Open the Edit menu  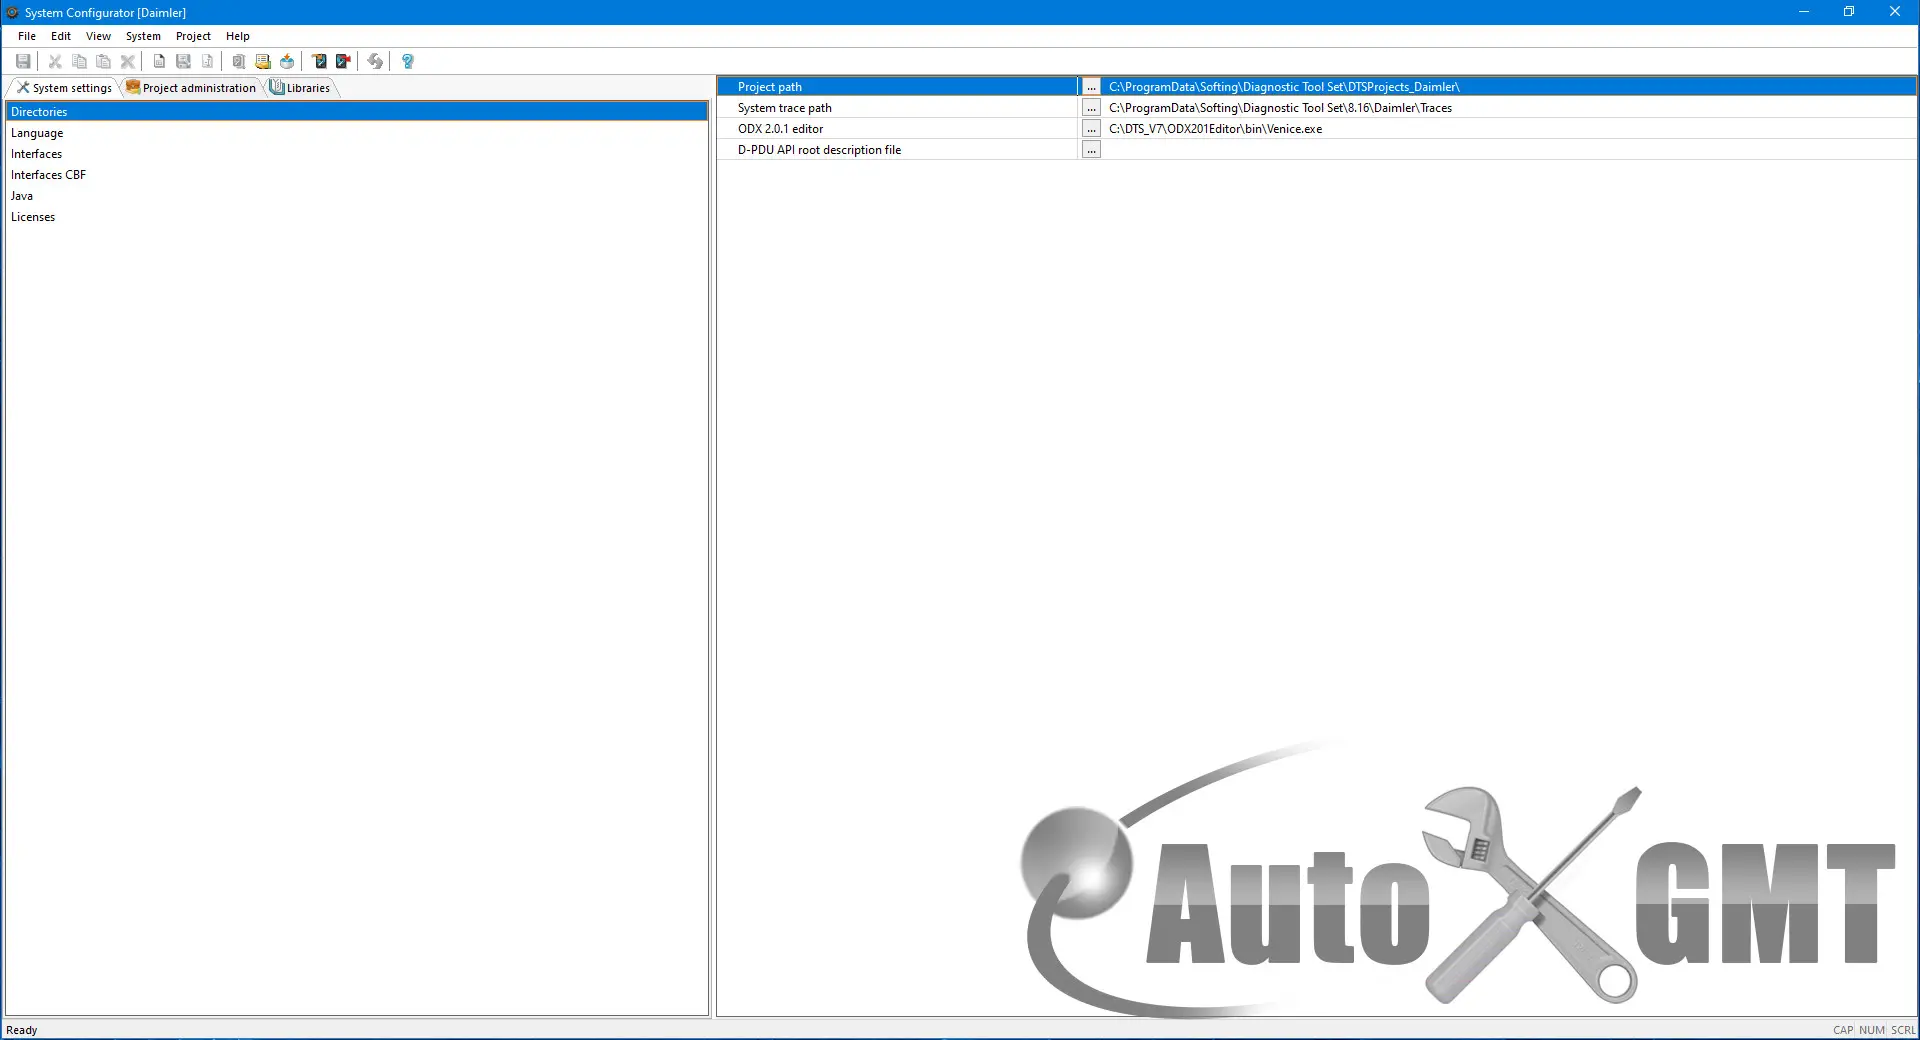tap(61, 36)
